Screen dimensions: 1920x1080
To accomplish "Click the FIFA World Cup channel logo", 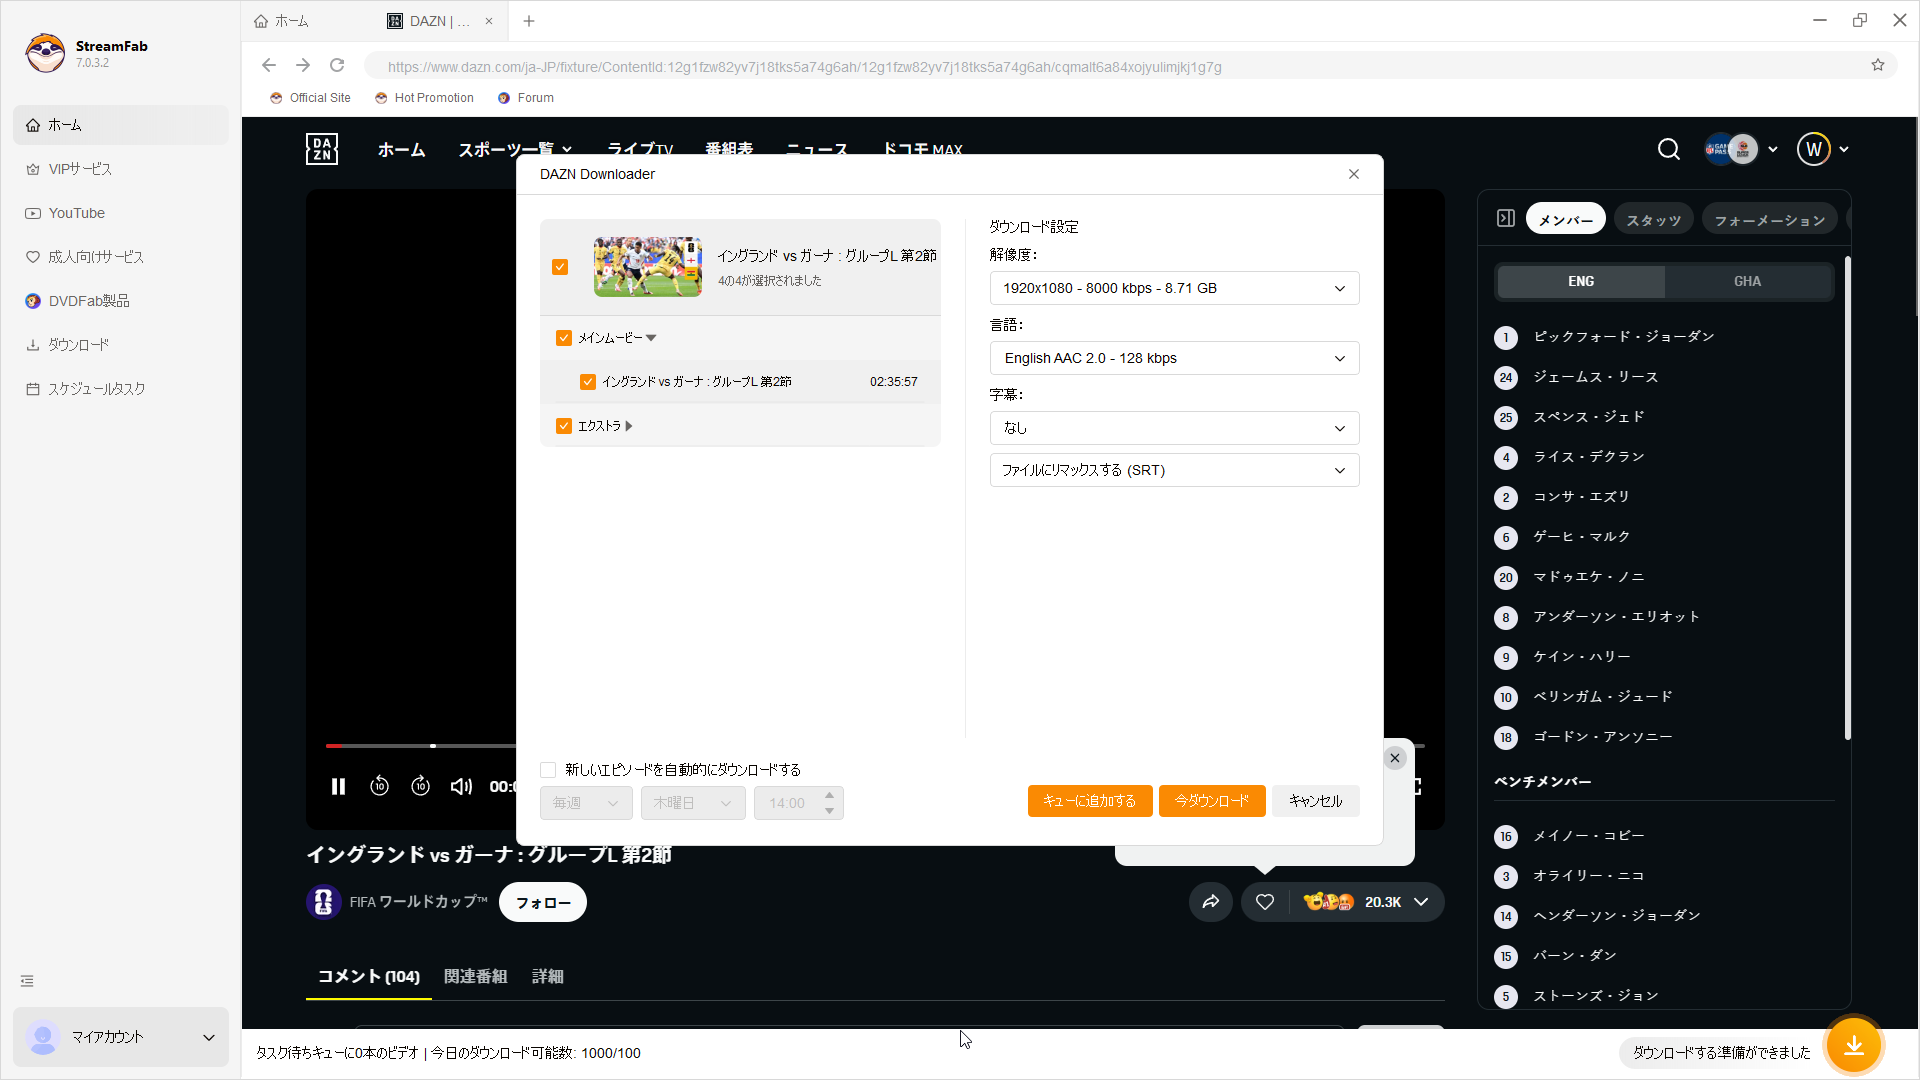I will click(x=323, y=902).
